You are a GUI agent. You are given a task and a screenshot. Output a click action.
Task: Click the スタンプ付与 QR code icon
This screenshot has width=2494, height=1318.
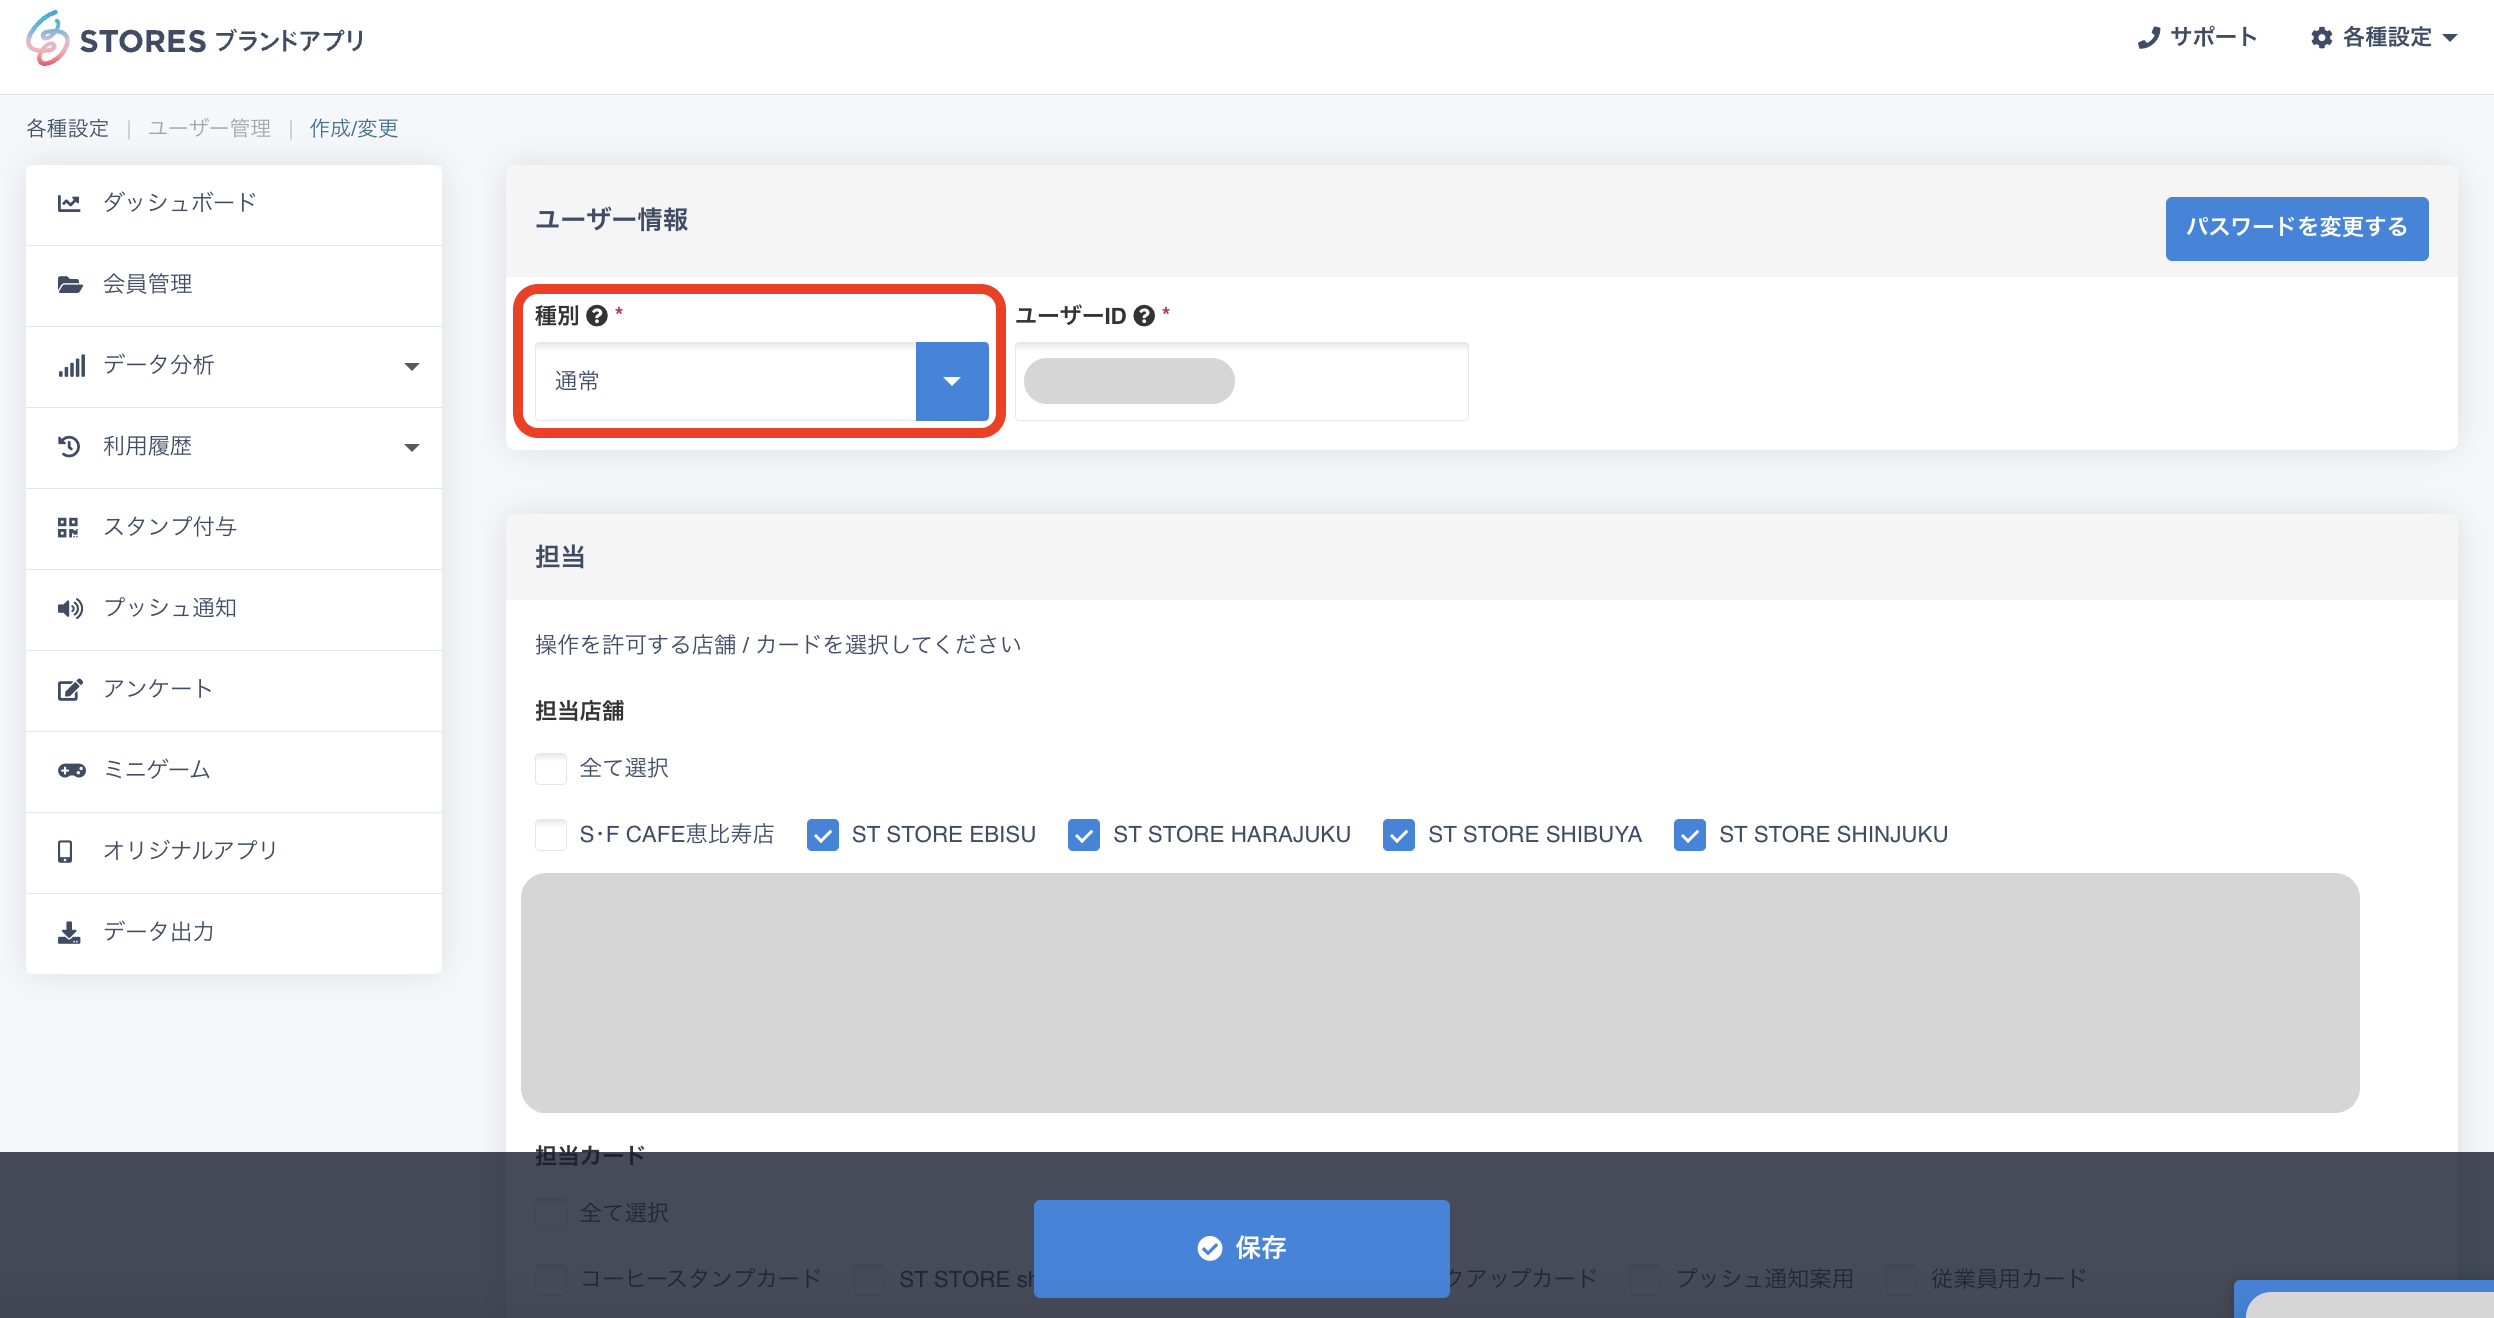(68, 527)
